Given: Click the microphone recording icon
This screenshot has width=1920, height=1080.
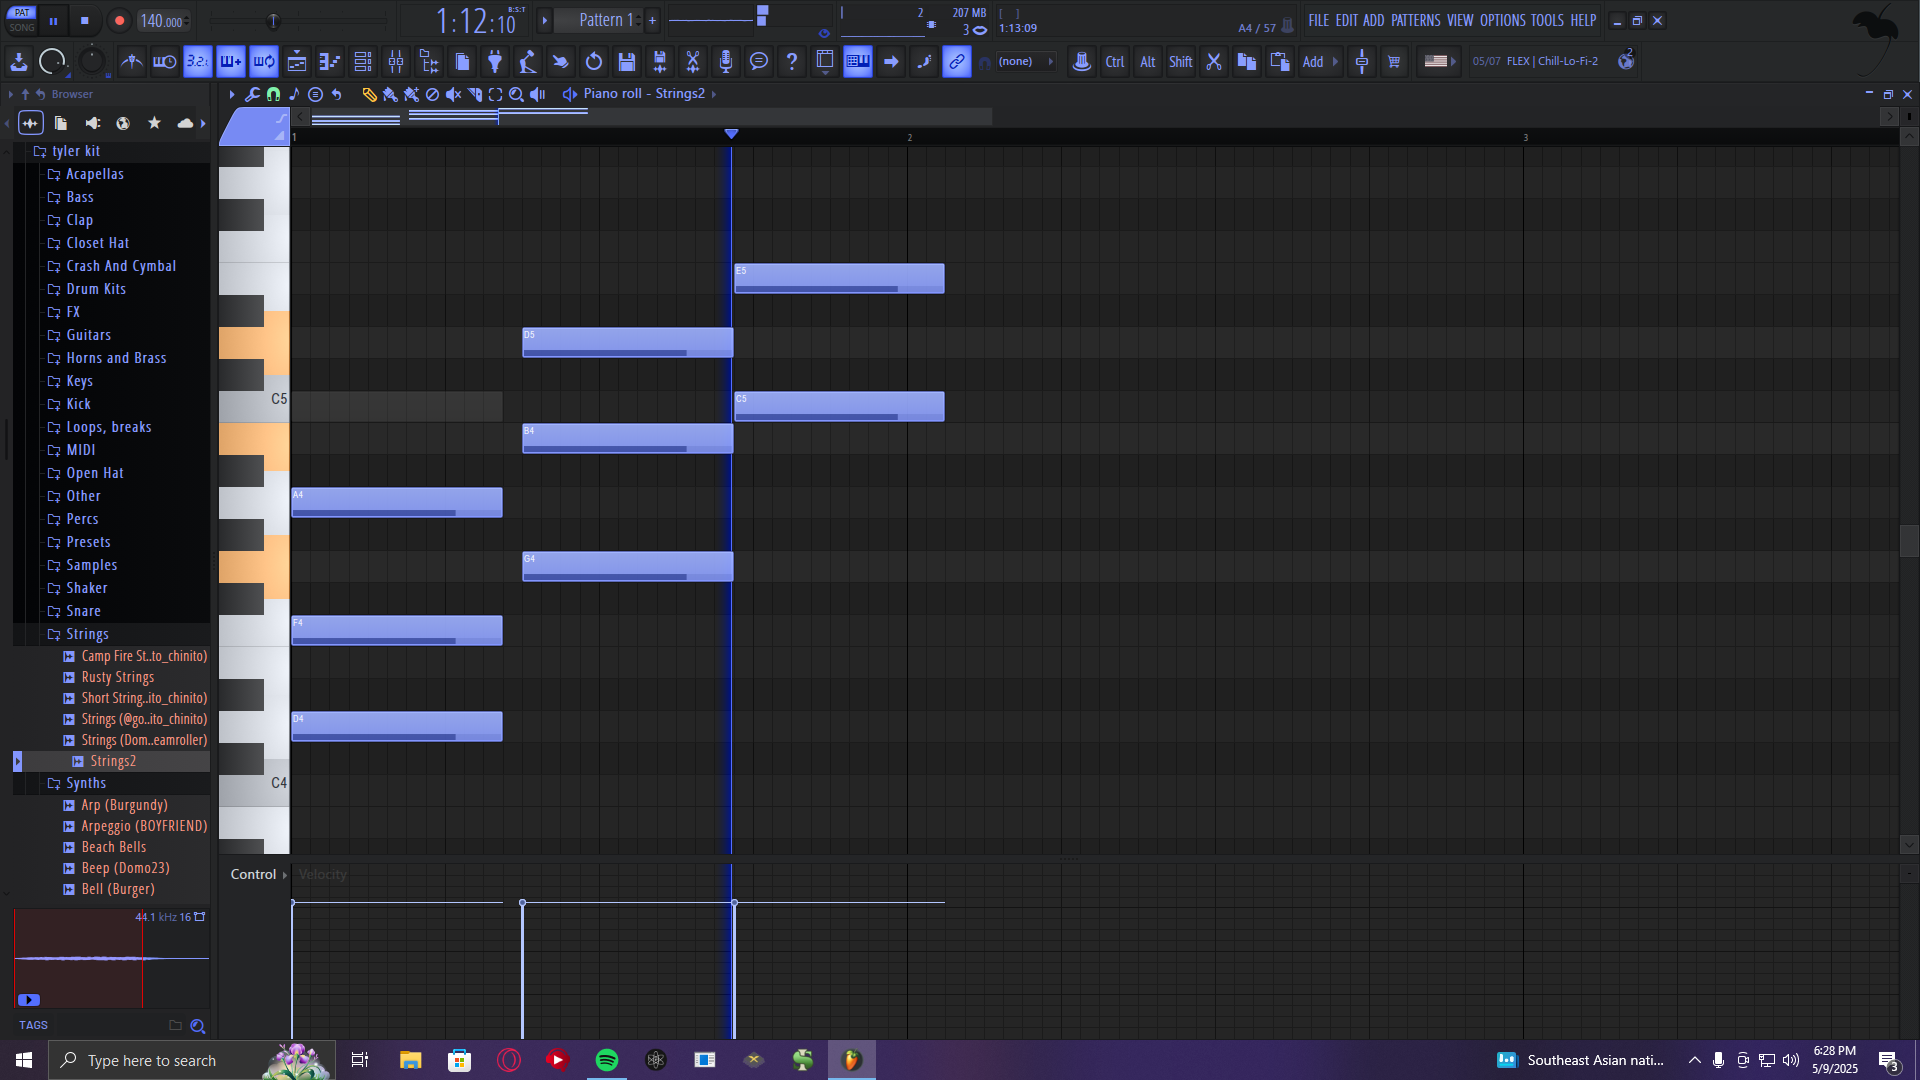Looking at the screenshot, I should point(726,62).
